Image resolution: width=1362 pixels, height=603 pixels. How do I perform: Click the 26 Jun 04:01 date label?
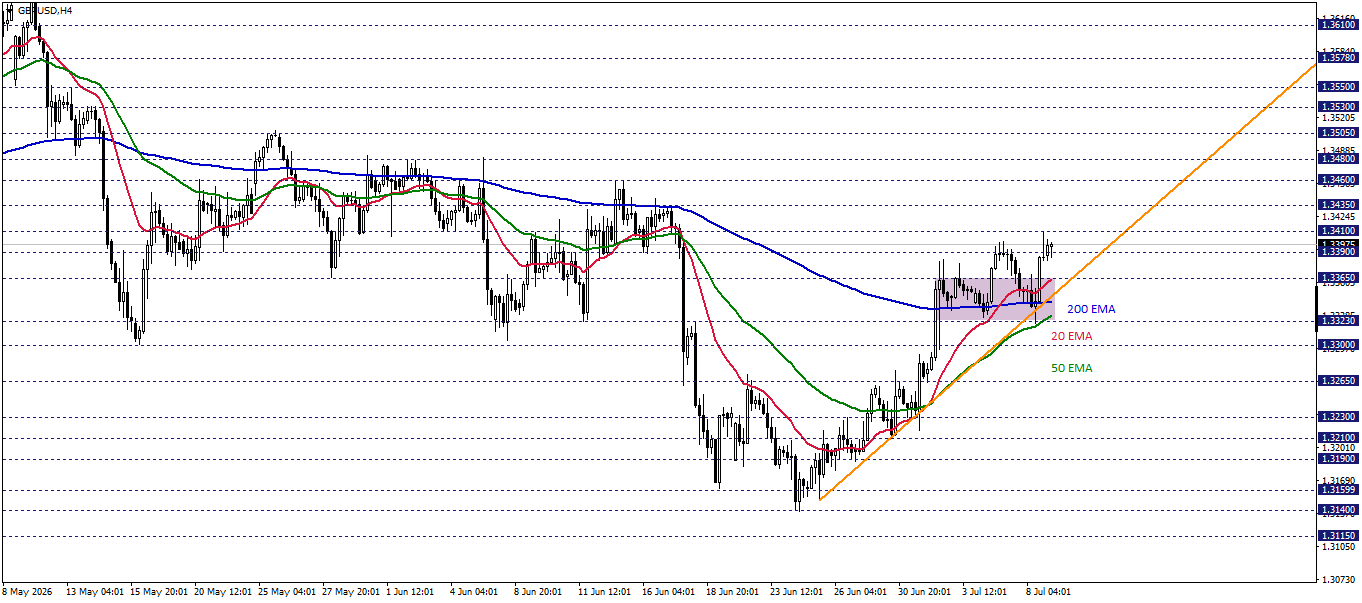tap(863, 592)
